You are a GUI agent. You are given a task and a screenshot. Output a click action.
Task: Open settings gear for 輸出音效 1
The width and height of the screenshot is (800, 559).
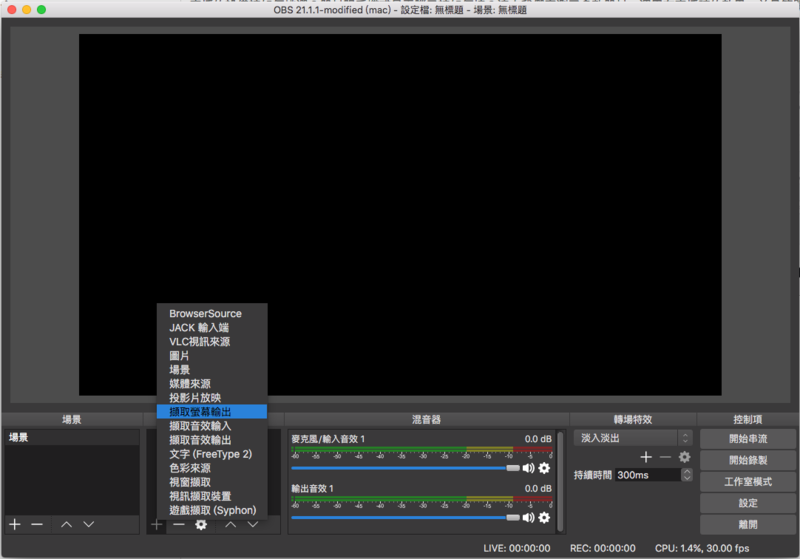coord(544,517)
